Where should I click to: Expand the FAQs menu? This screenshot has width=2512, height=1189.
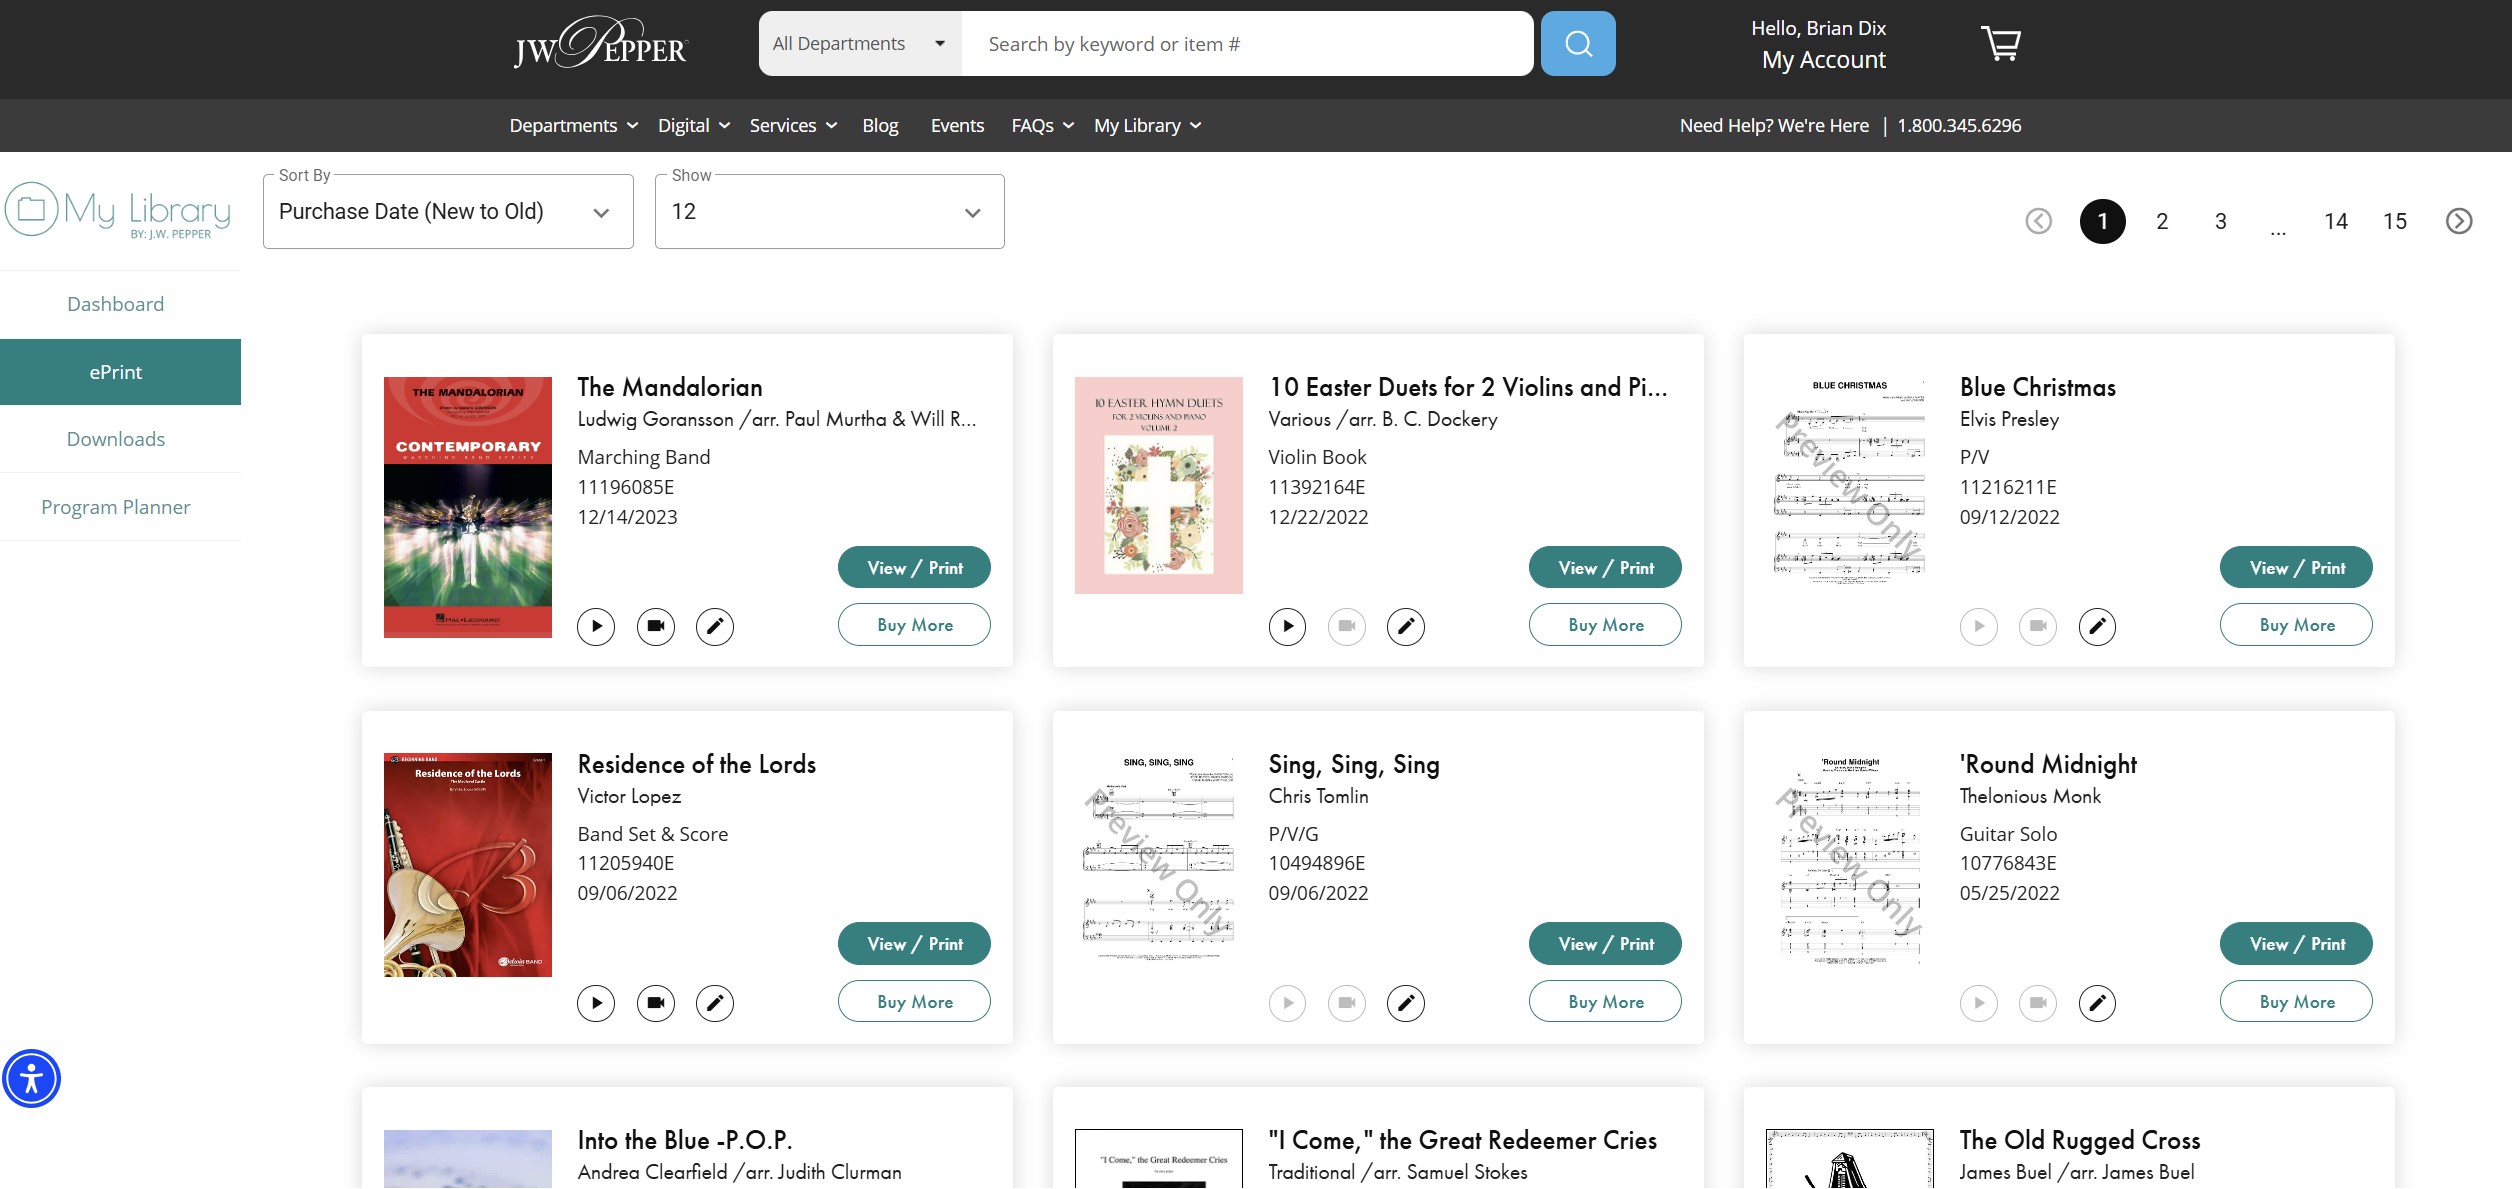(1042, 125)
